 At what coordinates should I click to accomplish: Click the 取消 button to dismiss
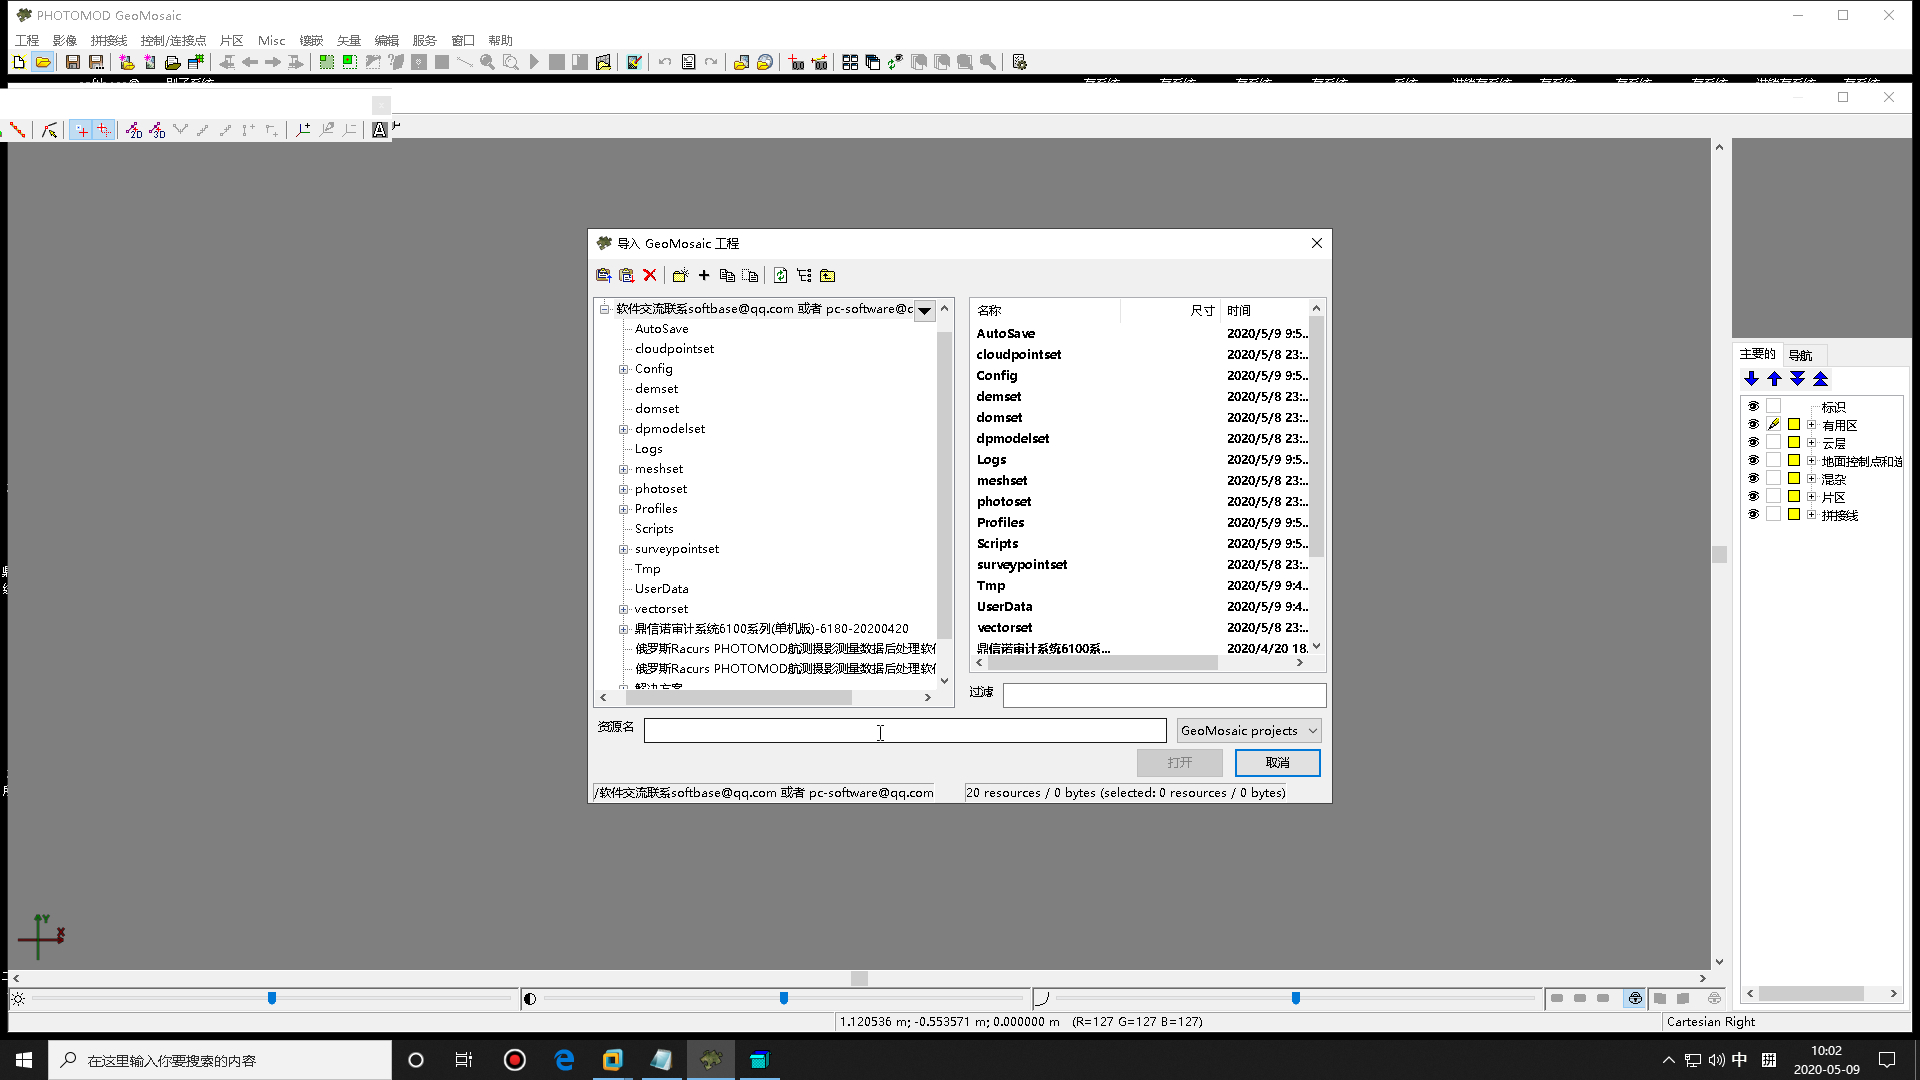point(1276,762)
